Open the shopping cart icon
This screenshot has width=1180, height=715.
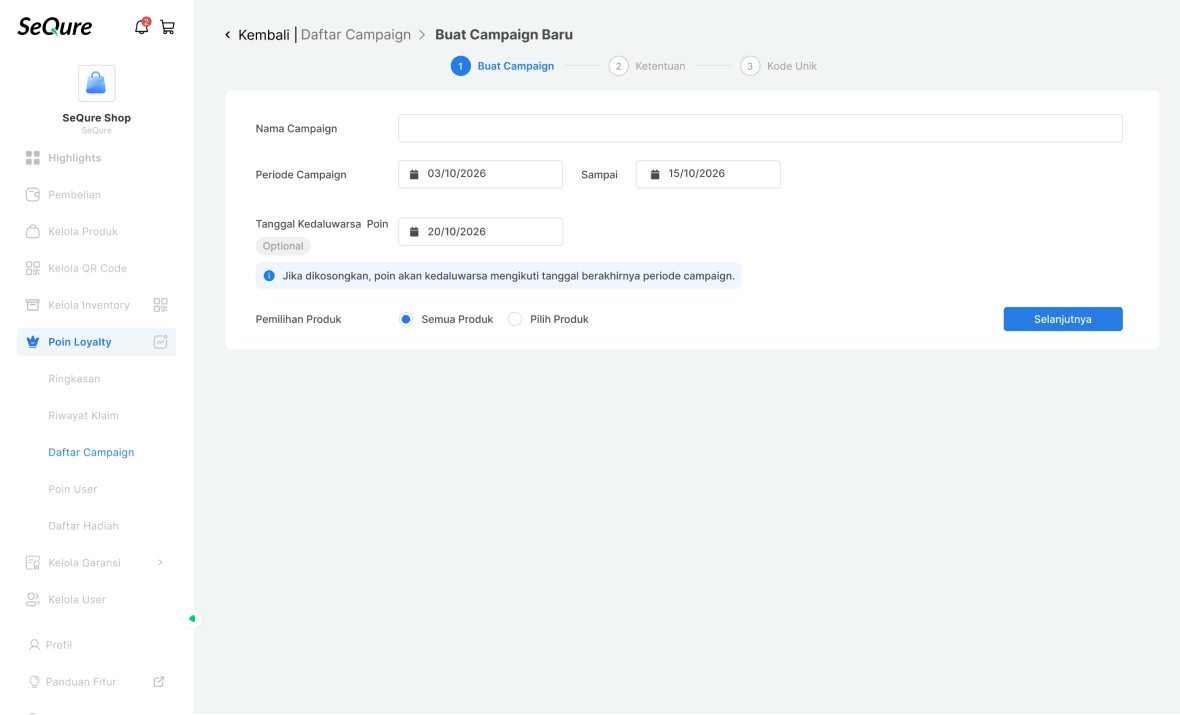[167, 27]
